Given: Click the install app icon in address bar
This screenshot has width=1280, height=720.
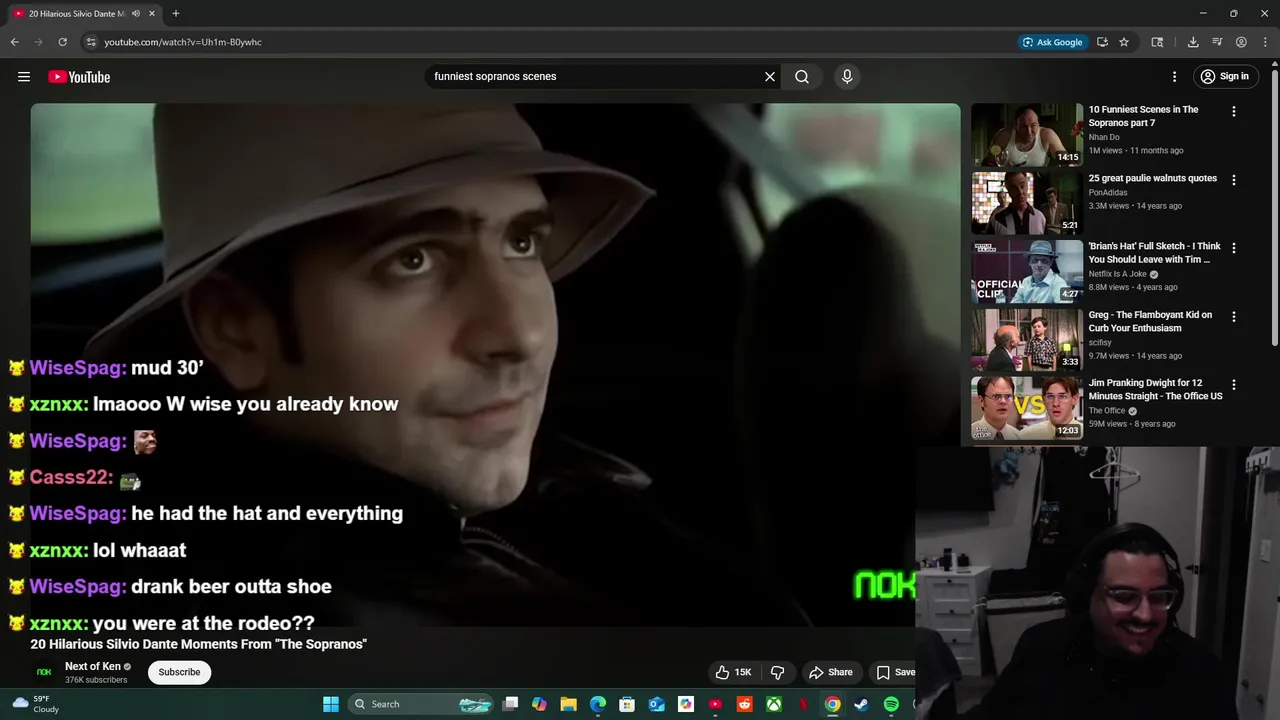Looking at the screenshot, I should tap(1102, 42).
